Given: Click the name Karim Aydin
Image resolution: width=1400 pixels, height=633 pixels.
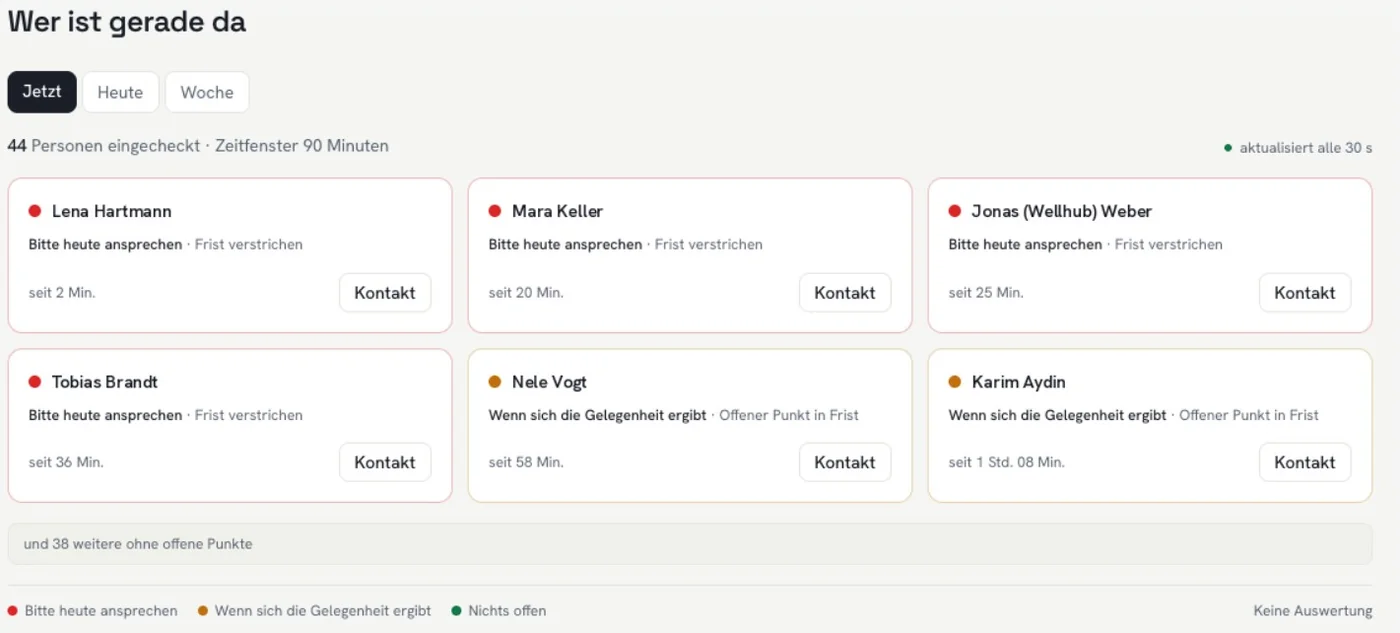Looking at the screenshot, I should tap(1019, 382).
